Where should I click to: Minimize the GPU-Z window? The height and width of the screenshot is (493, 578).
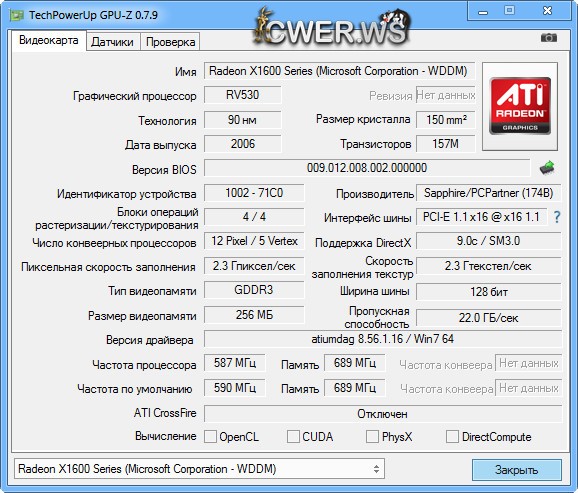[483, 12]
